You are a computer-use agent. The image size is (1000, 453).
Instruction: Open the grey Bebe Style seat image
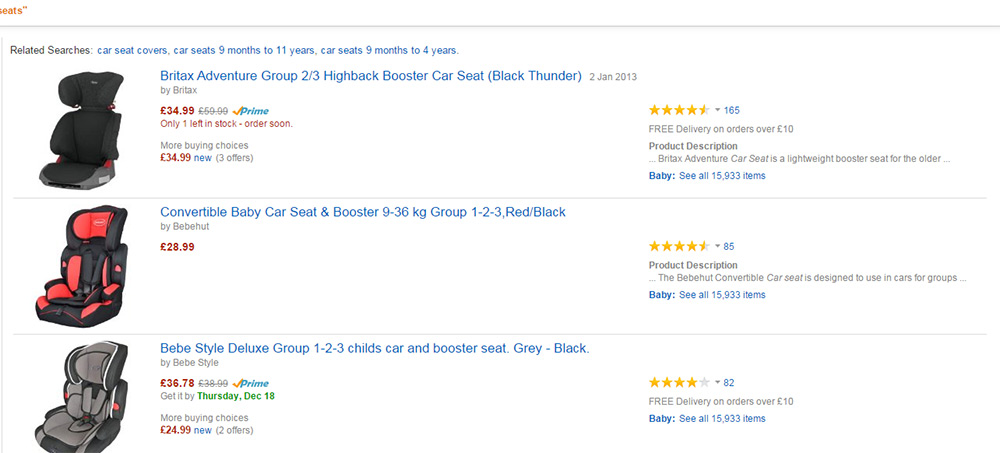pyautogui.click(x=82, y=397)
